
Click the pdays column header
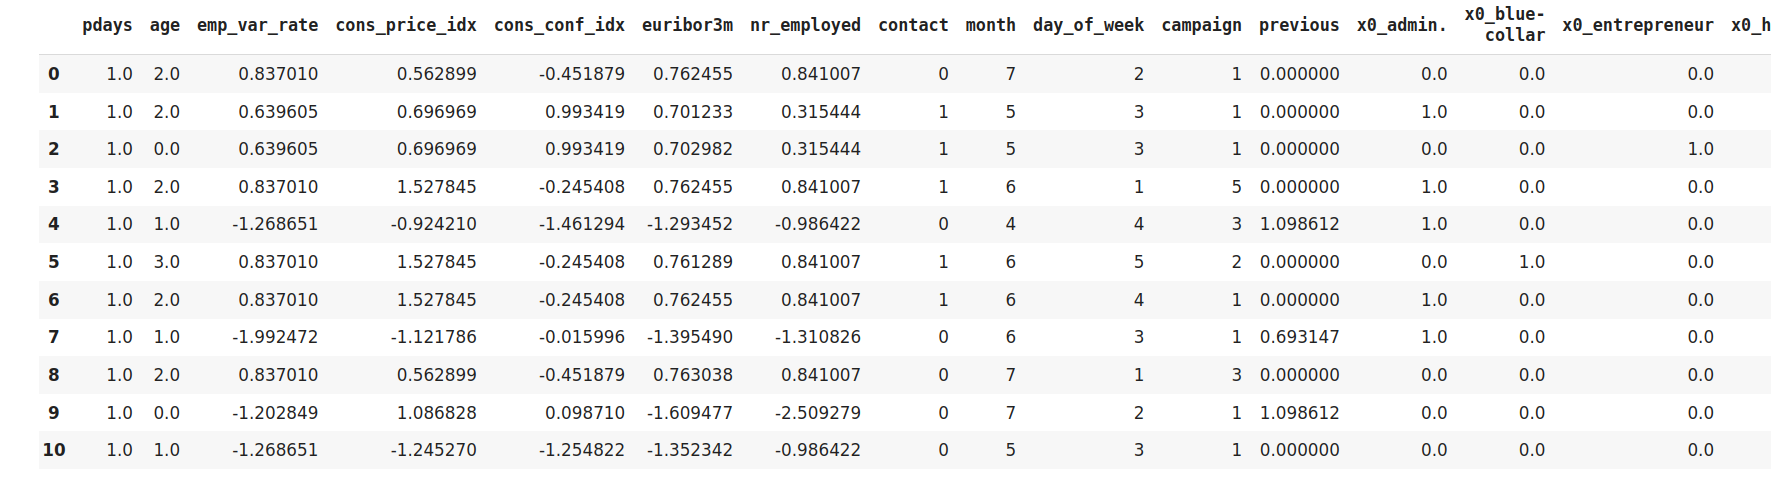click(107, 25)
